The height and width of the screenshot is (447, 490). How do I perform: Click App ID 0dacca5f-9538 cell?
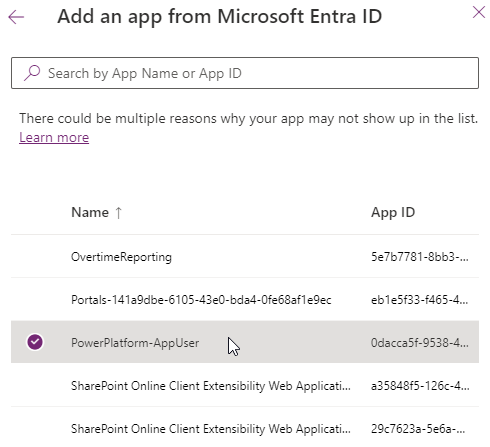(x=420, y=343)
